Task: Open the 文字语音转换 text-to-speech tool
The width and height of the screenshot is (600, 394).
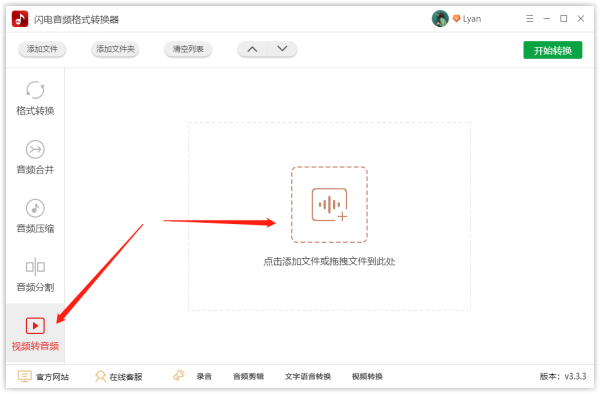Action: (308, 377)
